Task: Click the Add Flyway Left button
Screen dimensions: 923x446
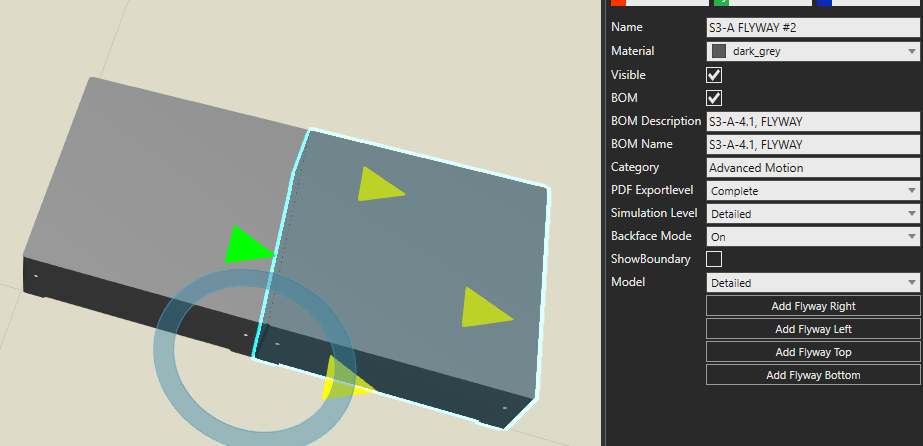Action: (813, 329)
